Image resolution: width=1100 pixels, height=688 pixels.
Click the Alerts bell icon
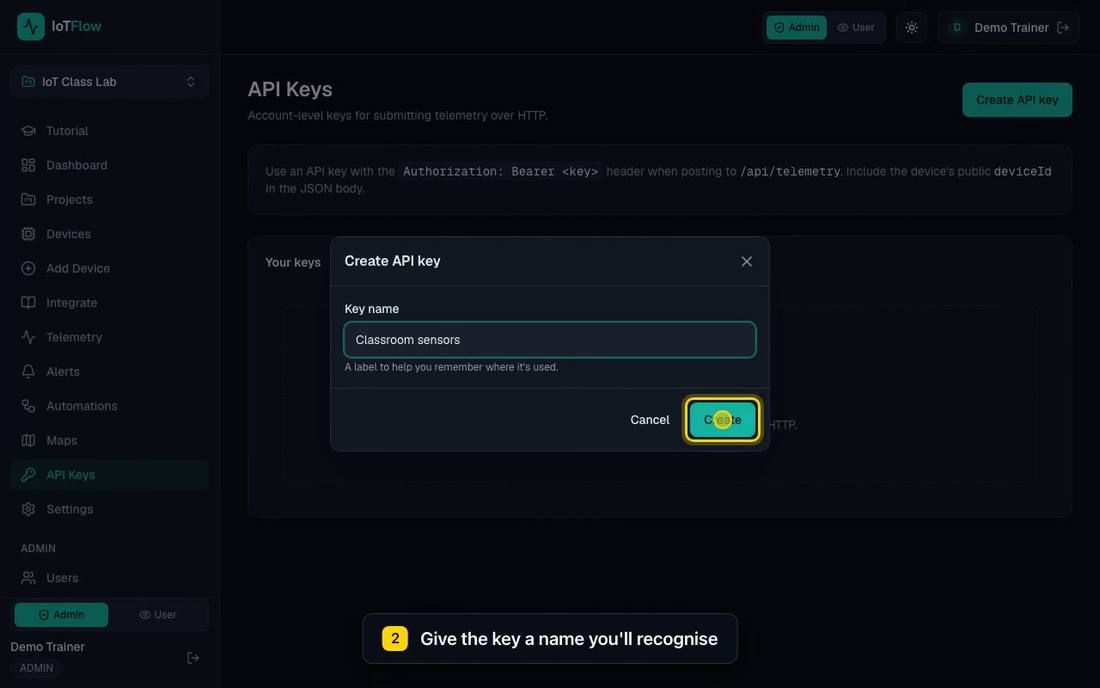click(x=28, y=372)
